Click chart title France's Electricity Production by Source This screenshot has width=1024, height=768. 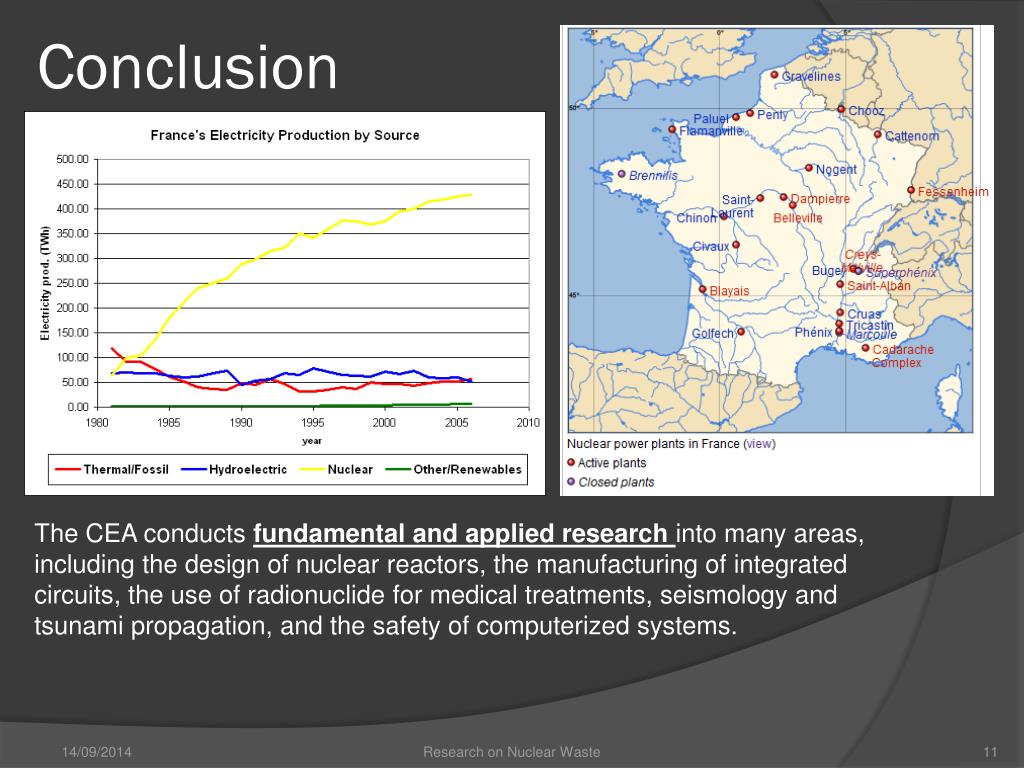pyautogui.click(x=285, y=135)
